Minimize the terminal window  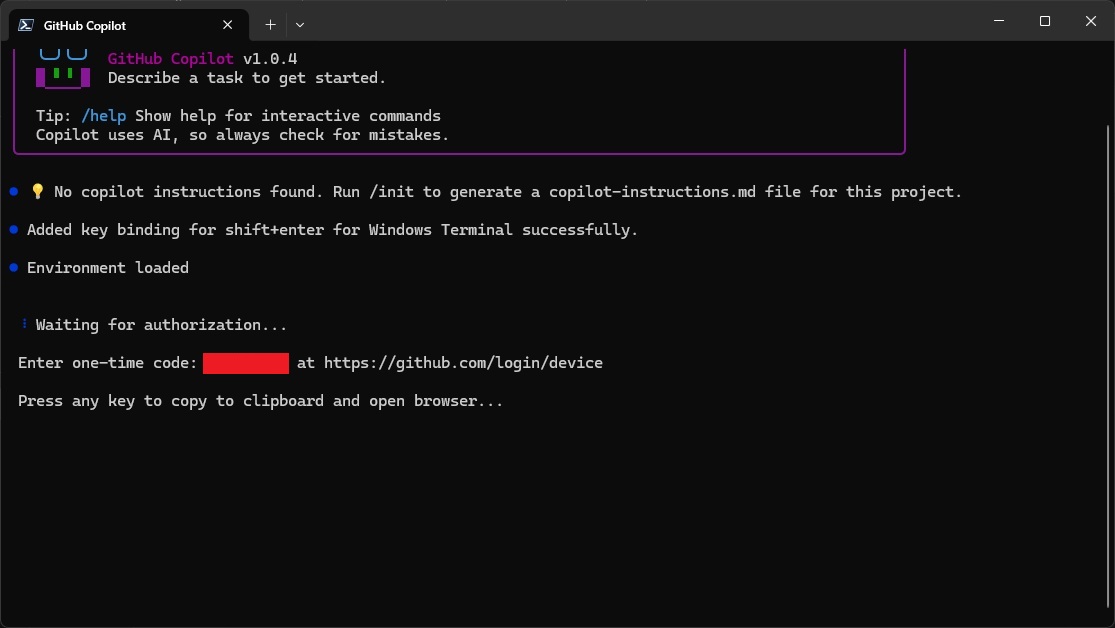coord(999,21)
